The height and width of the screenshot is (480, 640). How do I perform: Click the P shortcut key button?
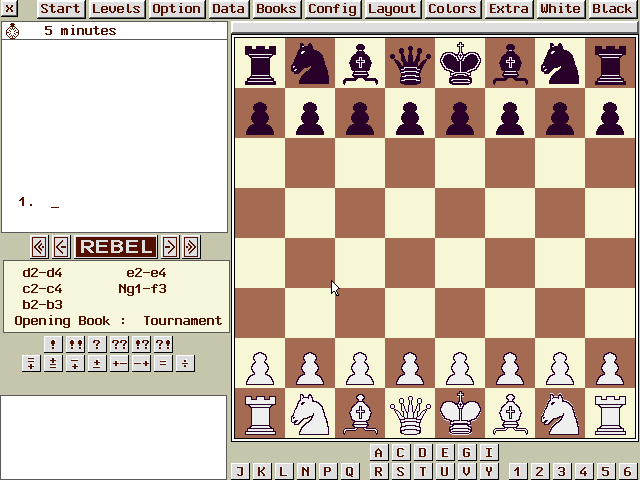328,472
